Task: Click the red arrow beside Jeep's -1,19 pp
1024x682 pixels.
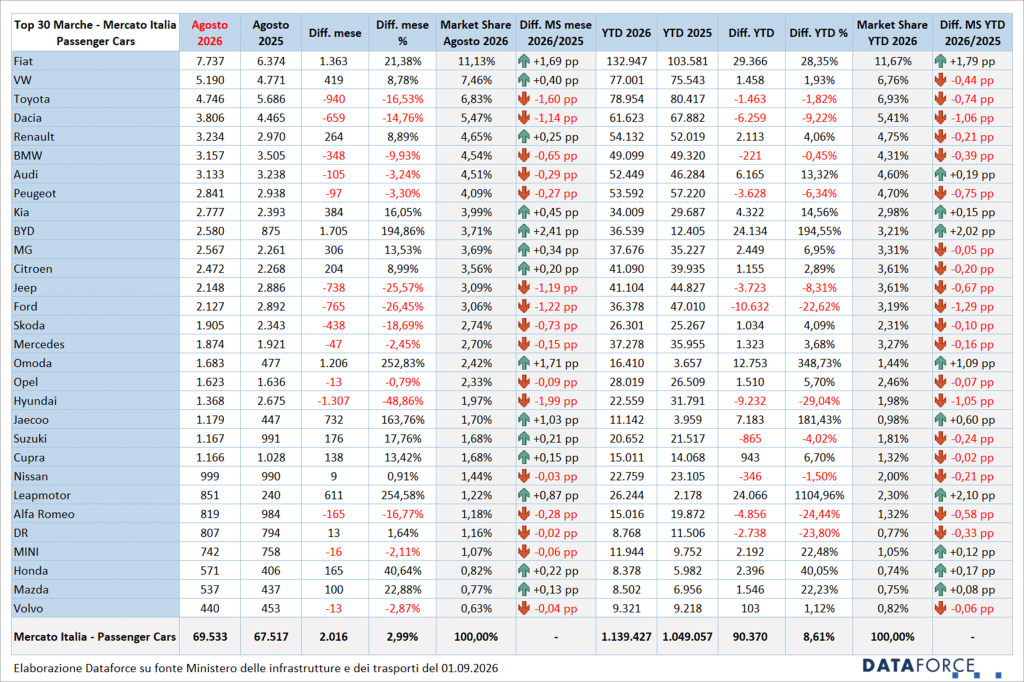Action: [x=524, y=287]
